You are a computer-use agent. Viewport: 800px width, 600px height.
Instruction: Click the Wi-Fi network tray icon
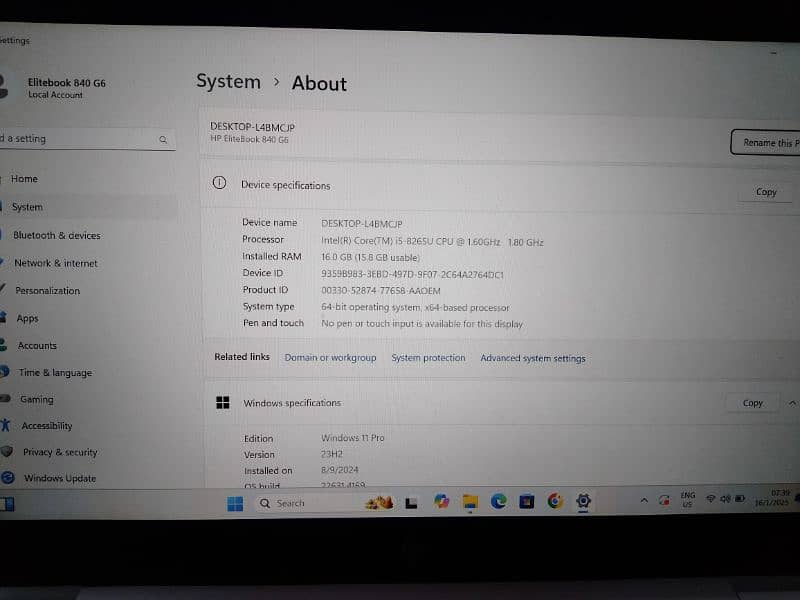point(711,498)
